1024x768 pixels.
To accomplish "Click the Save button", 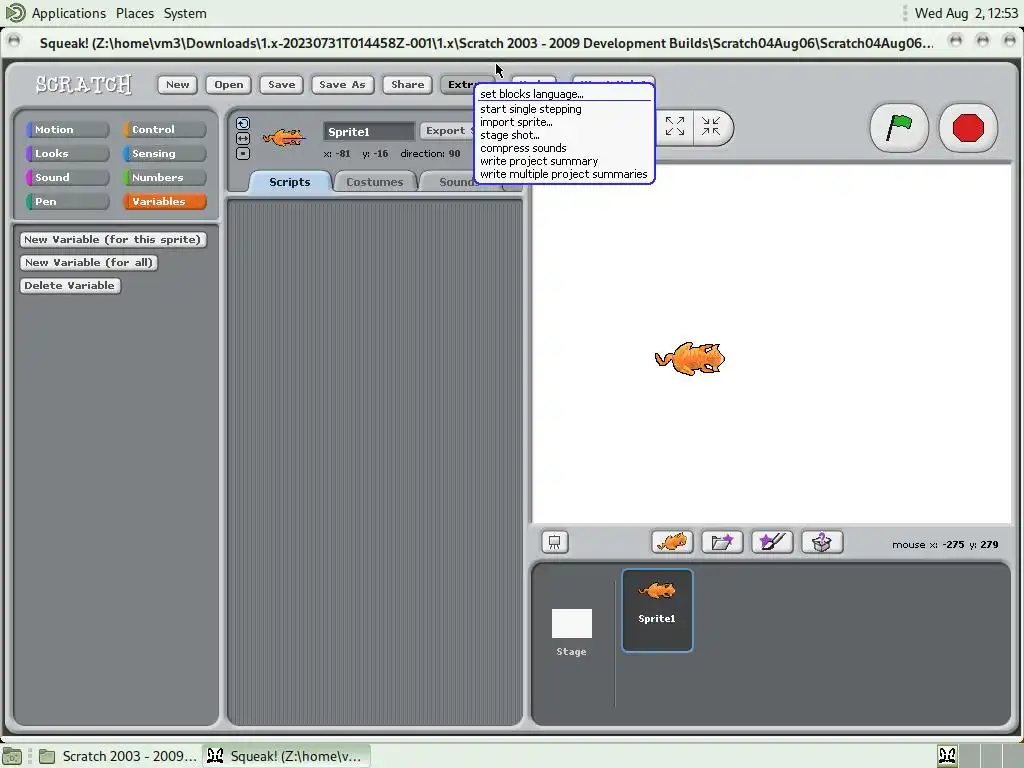I will tap(281, 84).
